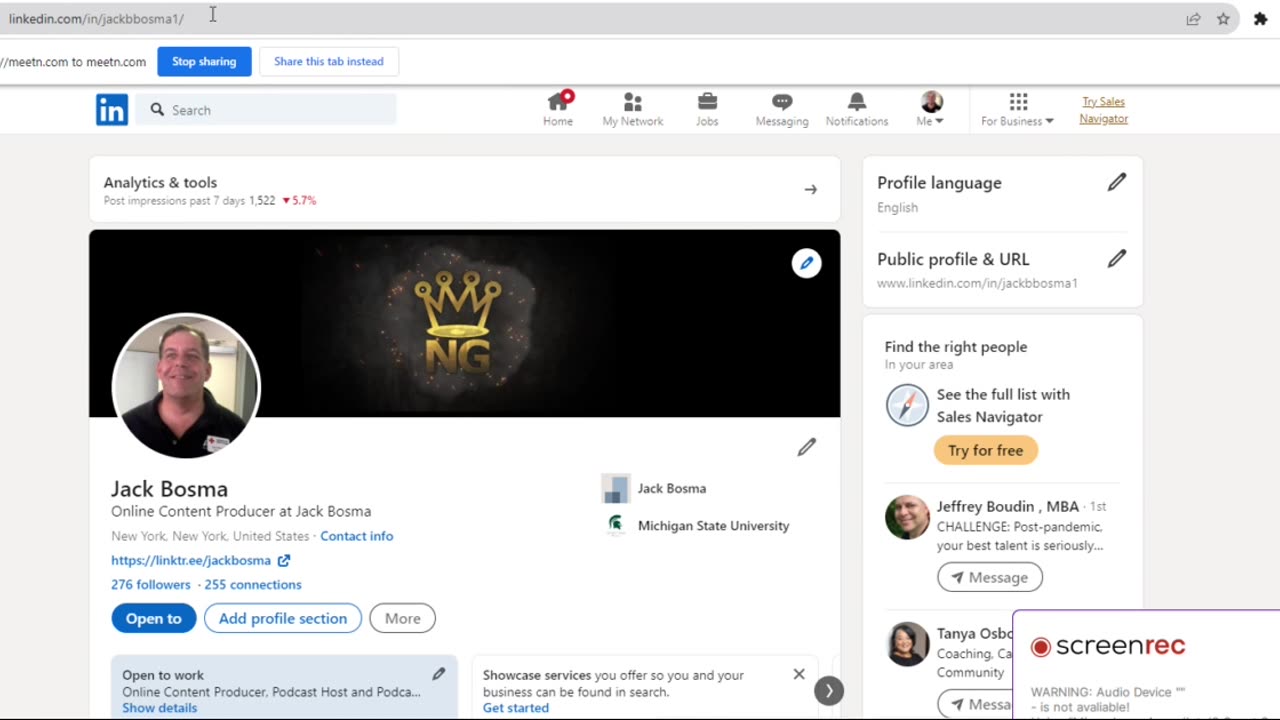Click the search magnifier icon

[157, 110]
